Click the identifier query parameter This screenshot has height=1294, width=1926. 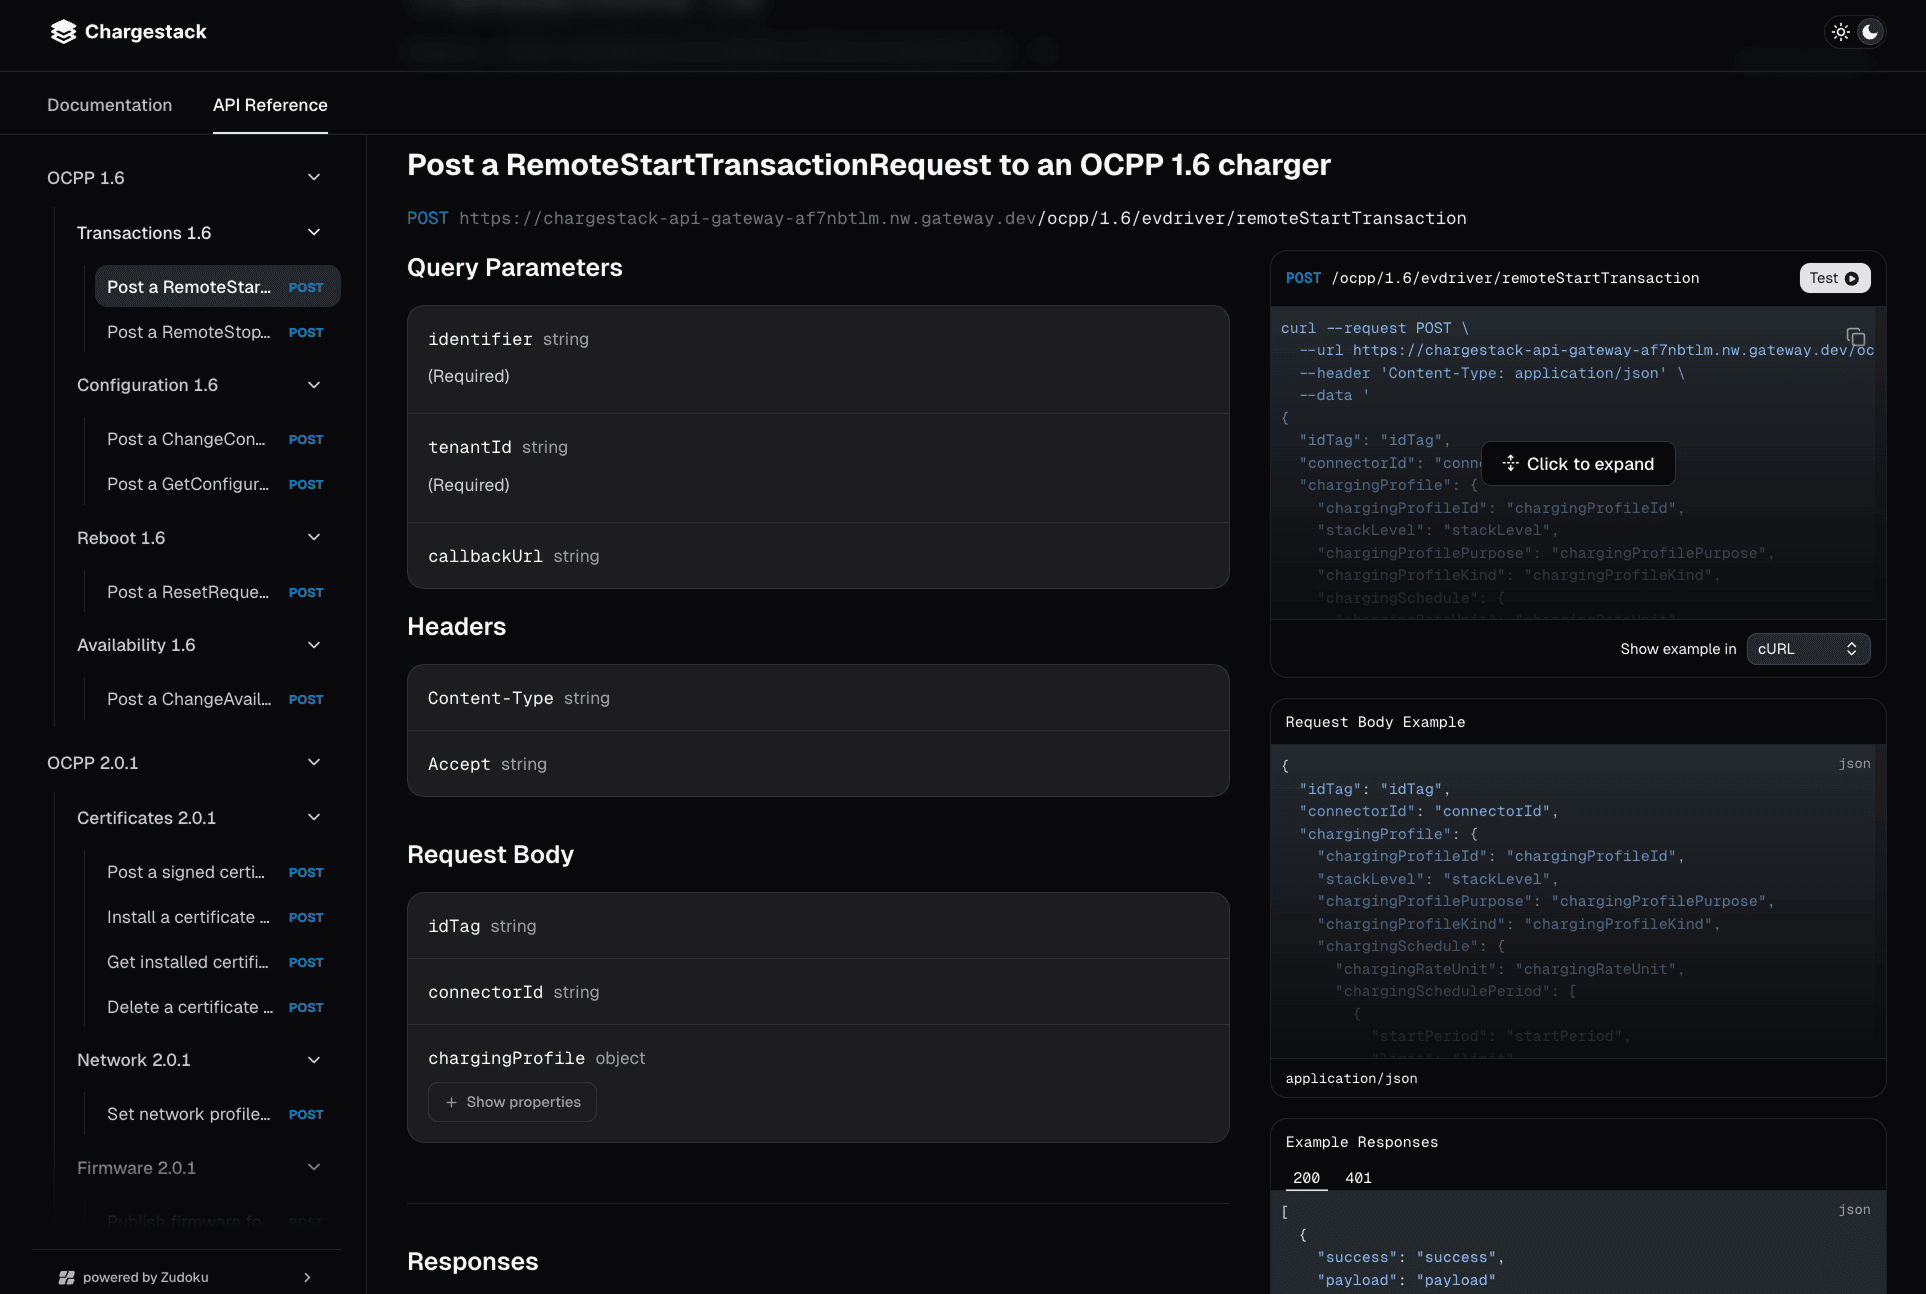point(818,359)
